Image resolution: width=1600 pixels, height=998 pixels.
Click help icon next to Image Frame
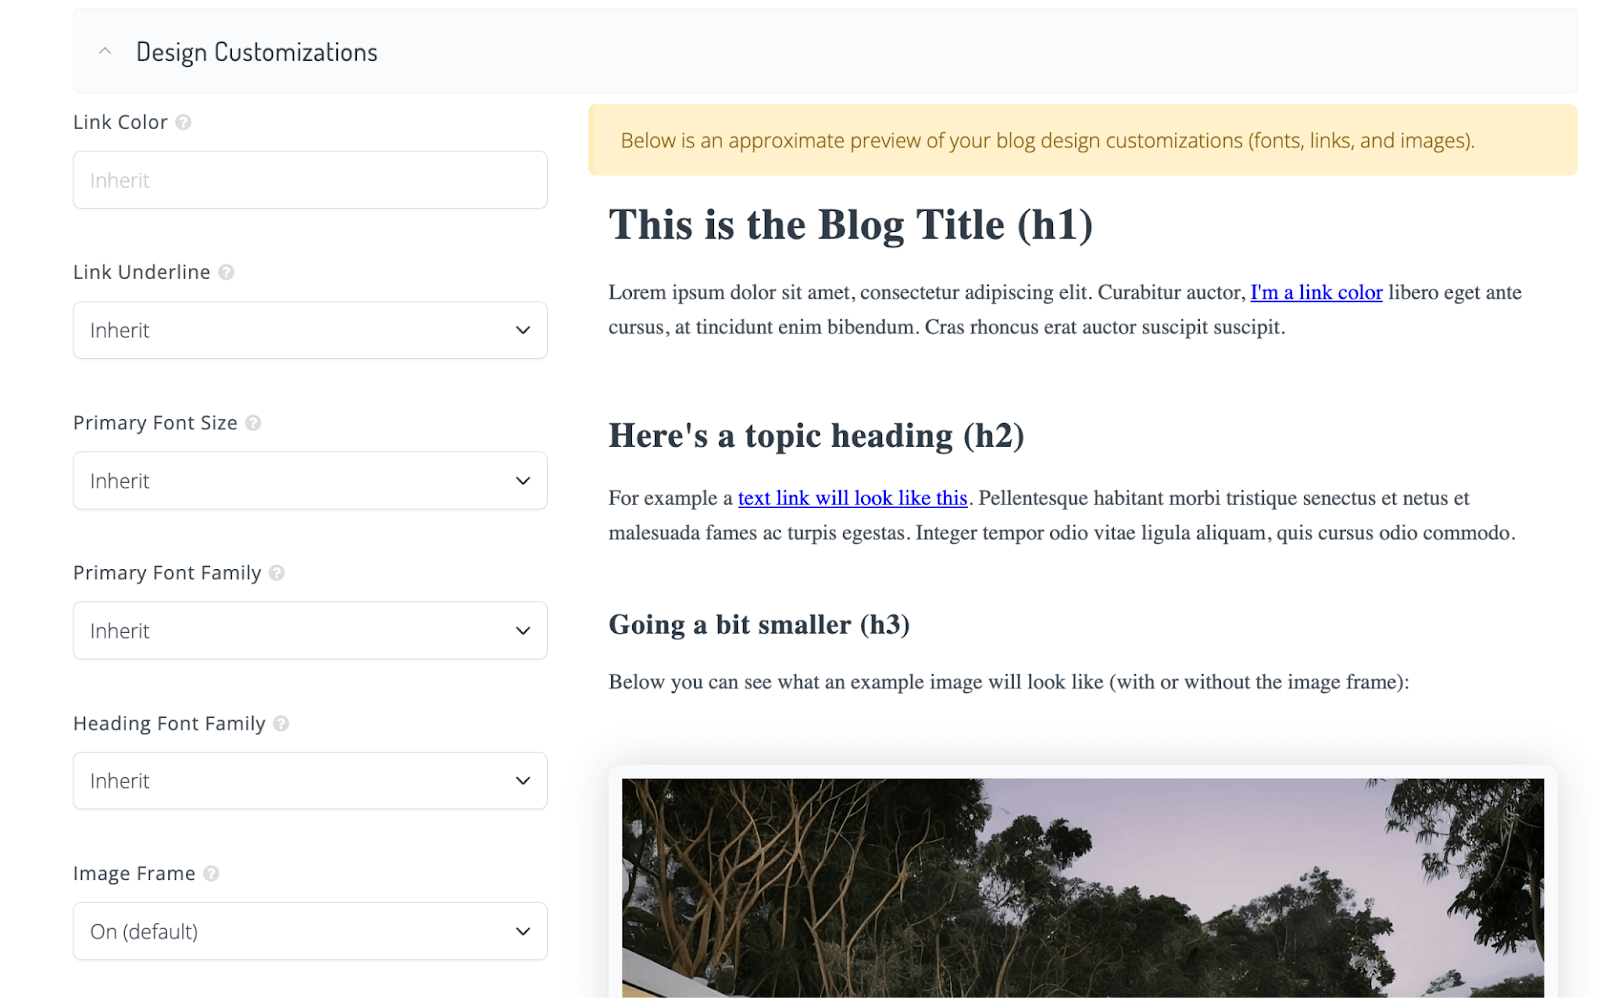[211, 873]
